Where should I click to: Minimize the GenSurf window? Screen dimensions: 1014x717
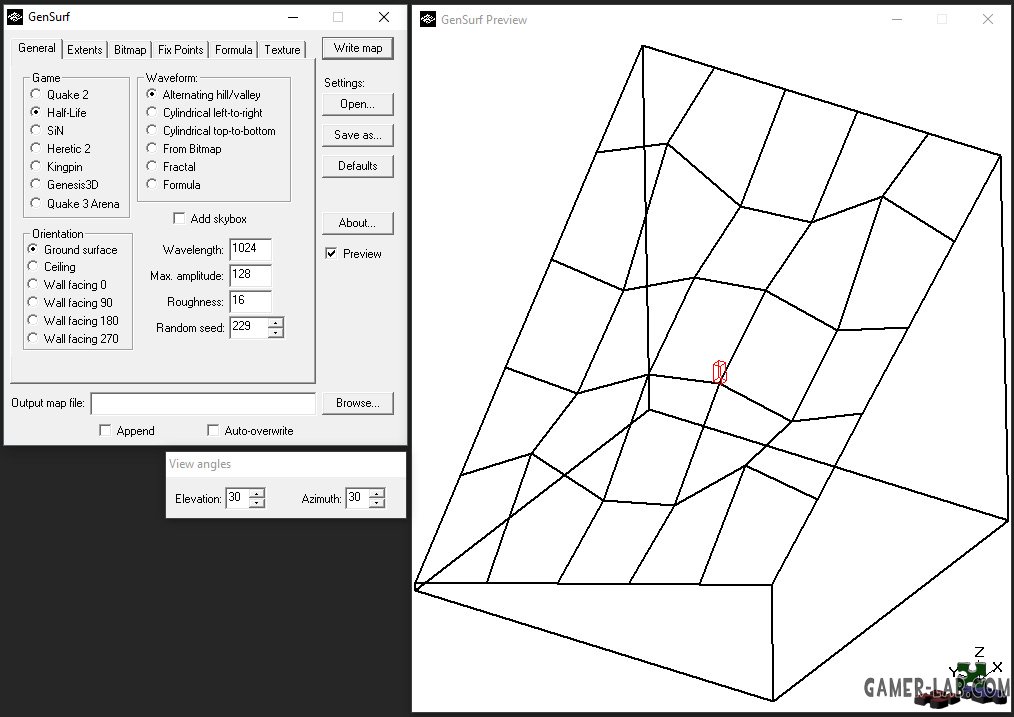point(294,17)
